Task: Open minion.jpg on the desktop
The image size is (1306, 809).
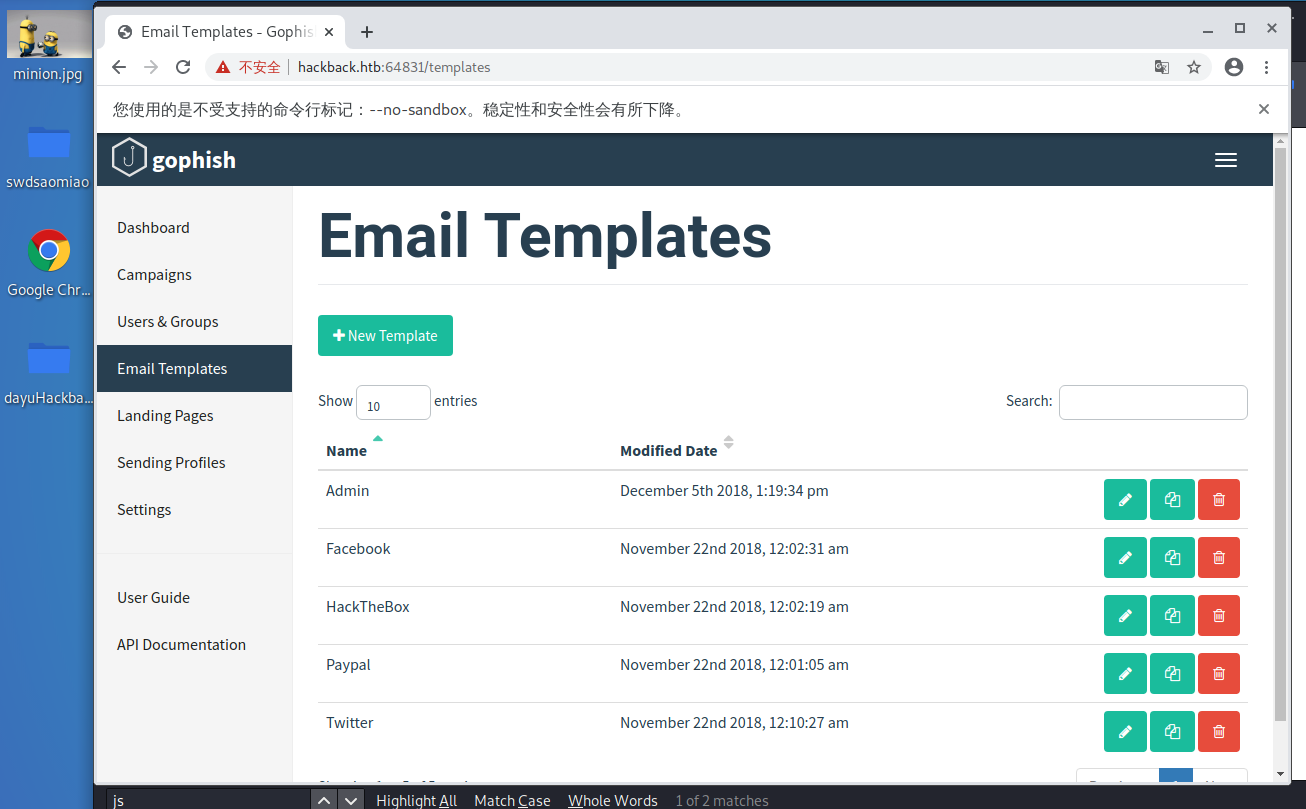Action: (48, 46)
